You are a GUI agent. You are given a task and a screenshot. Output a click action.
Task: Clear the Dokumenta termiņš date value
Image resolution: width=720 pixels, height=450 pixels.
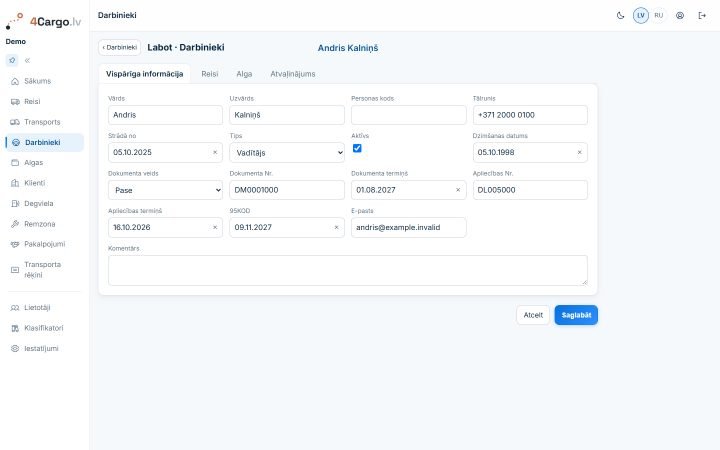click(x=458, y=190)
